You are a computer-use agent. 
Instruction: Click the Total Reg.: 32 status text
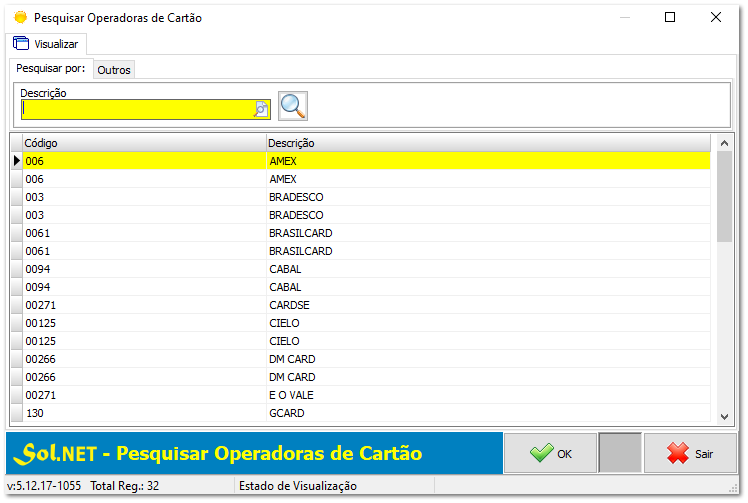(125, 486)
